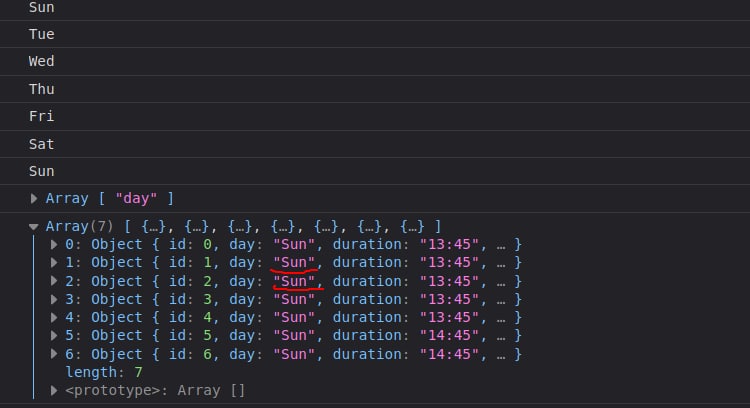Click the Sun log line below Sat
The height and width of the screenshot is (408, 750).
coord(375,171)
